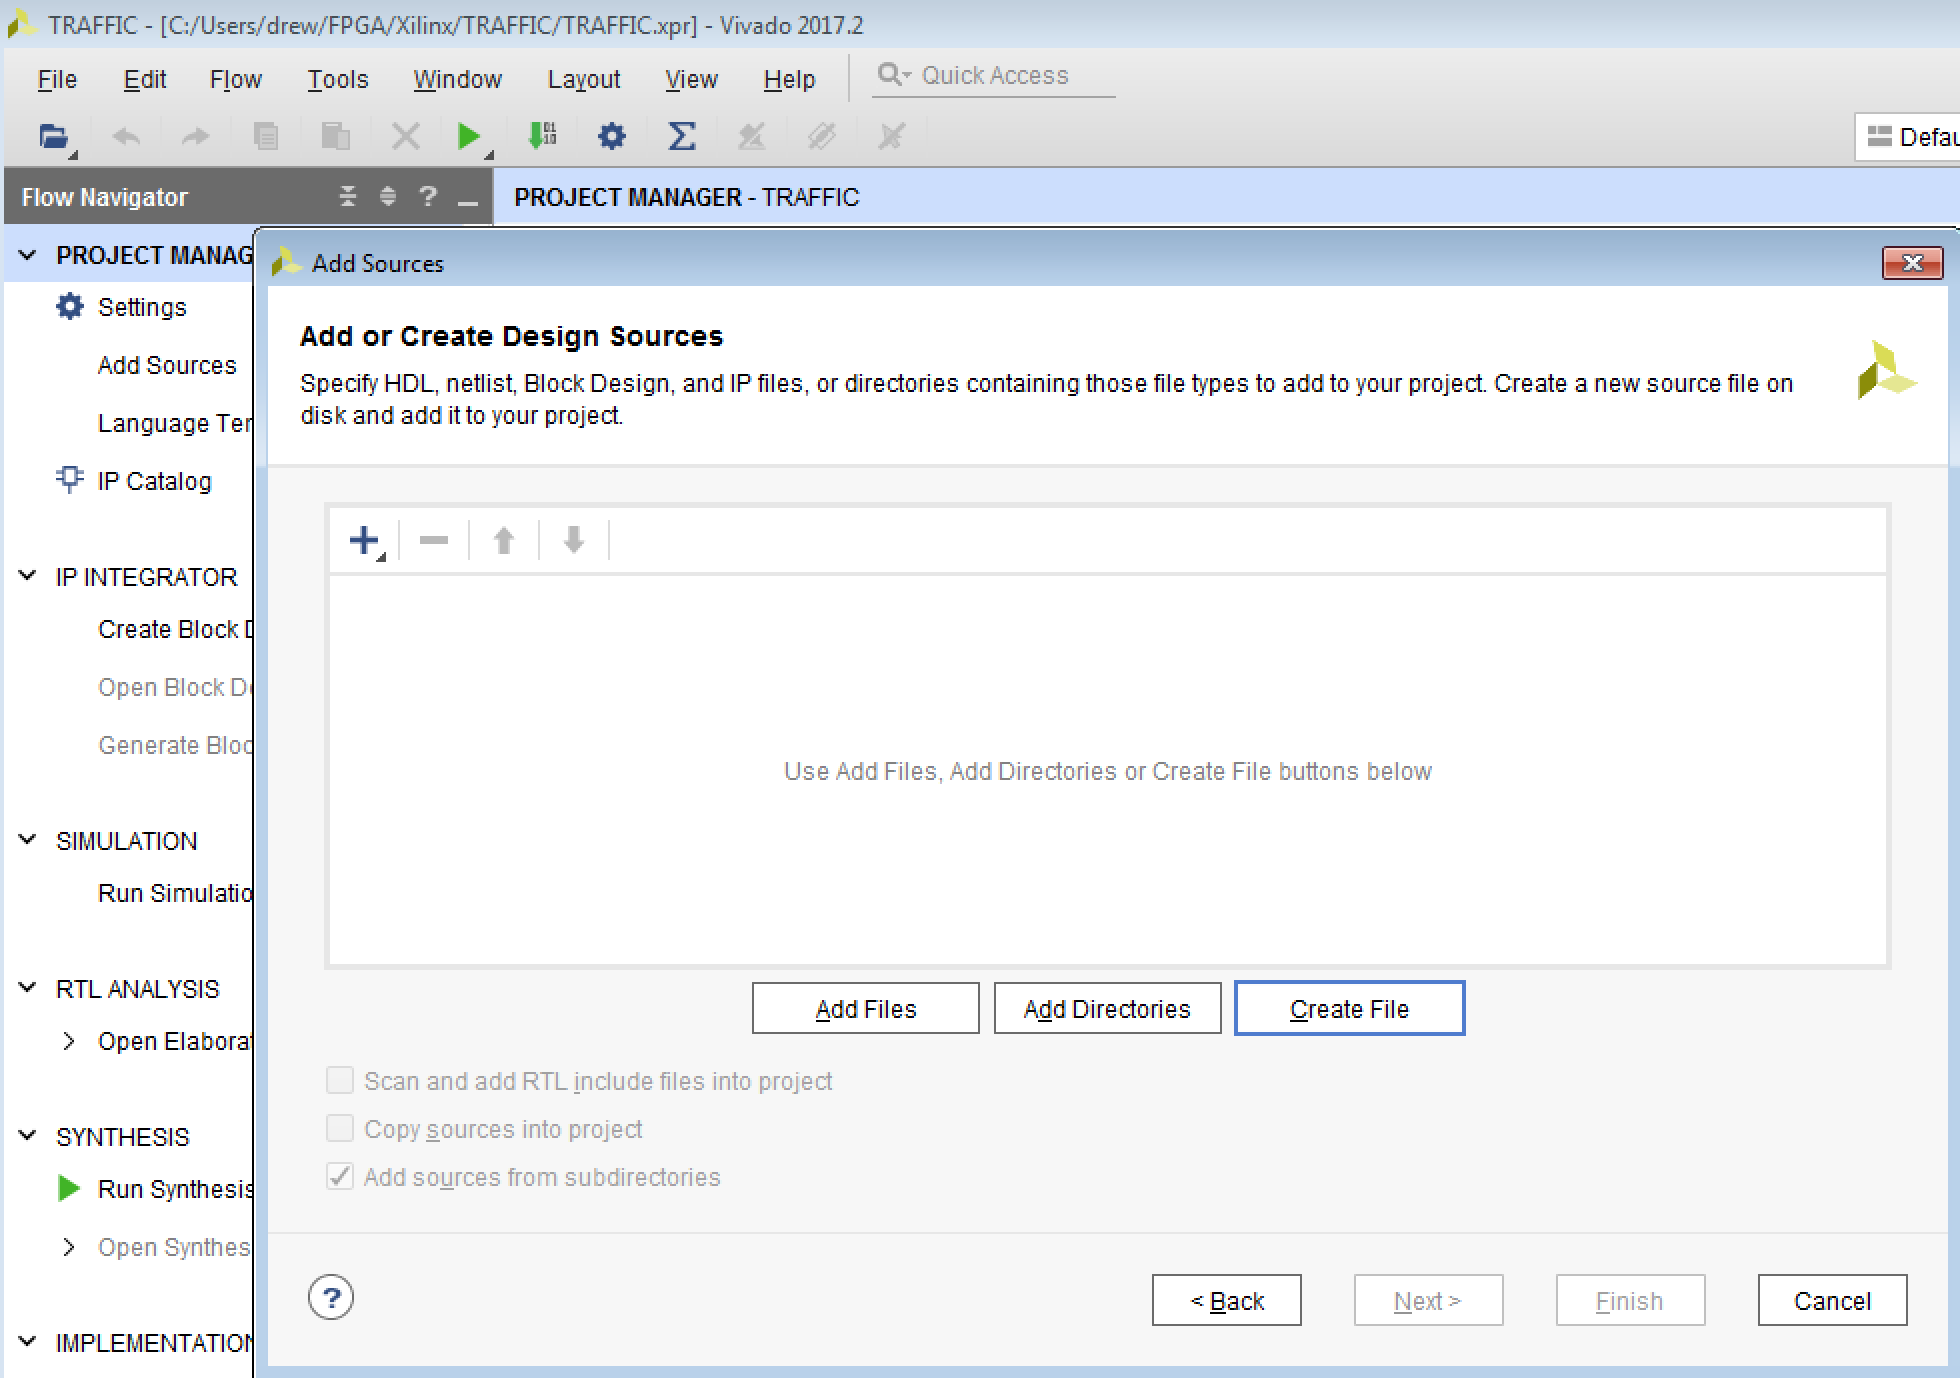Viewport: 1960px width, 1378px height.
Task: Click the plus add-source icon
Action: (365, 541)
